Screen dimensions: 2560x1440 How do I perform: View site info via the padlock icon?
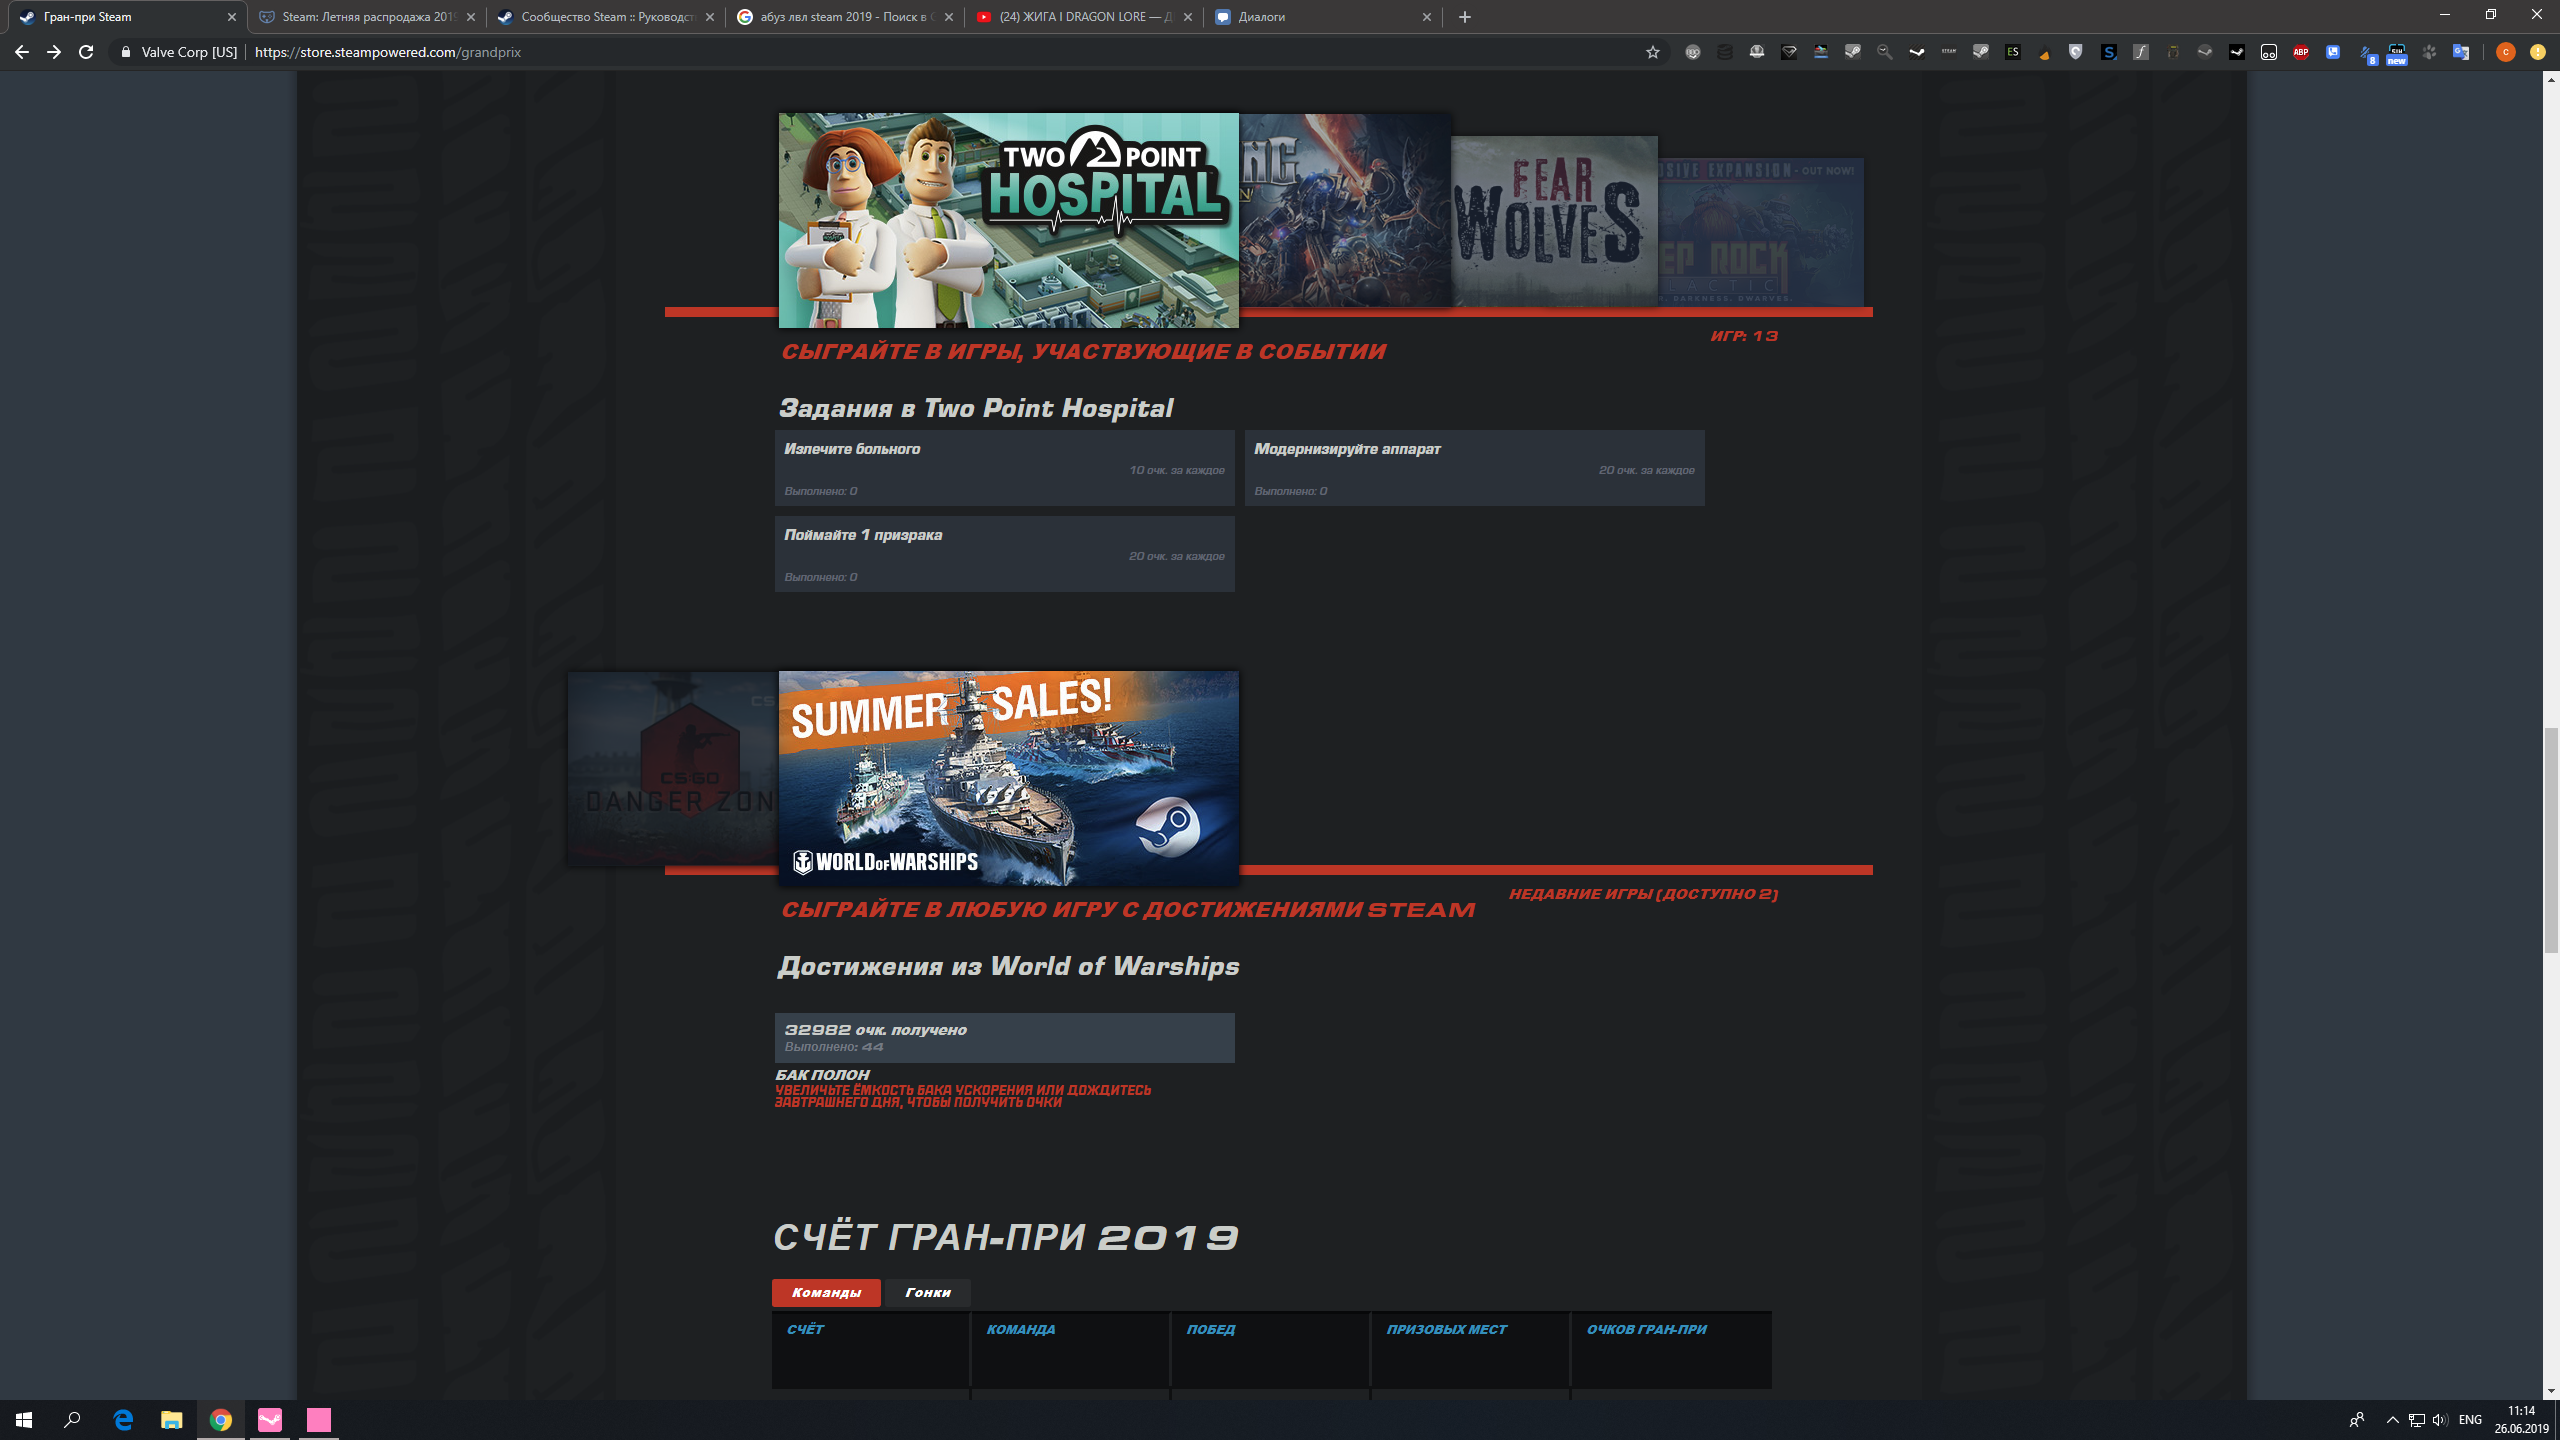point(126,52)
